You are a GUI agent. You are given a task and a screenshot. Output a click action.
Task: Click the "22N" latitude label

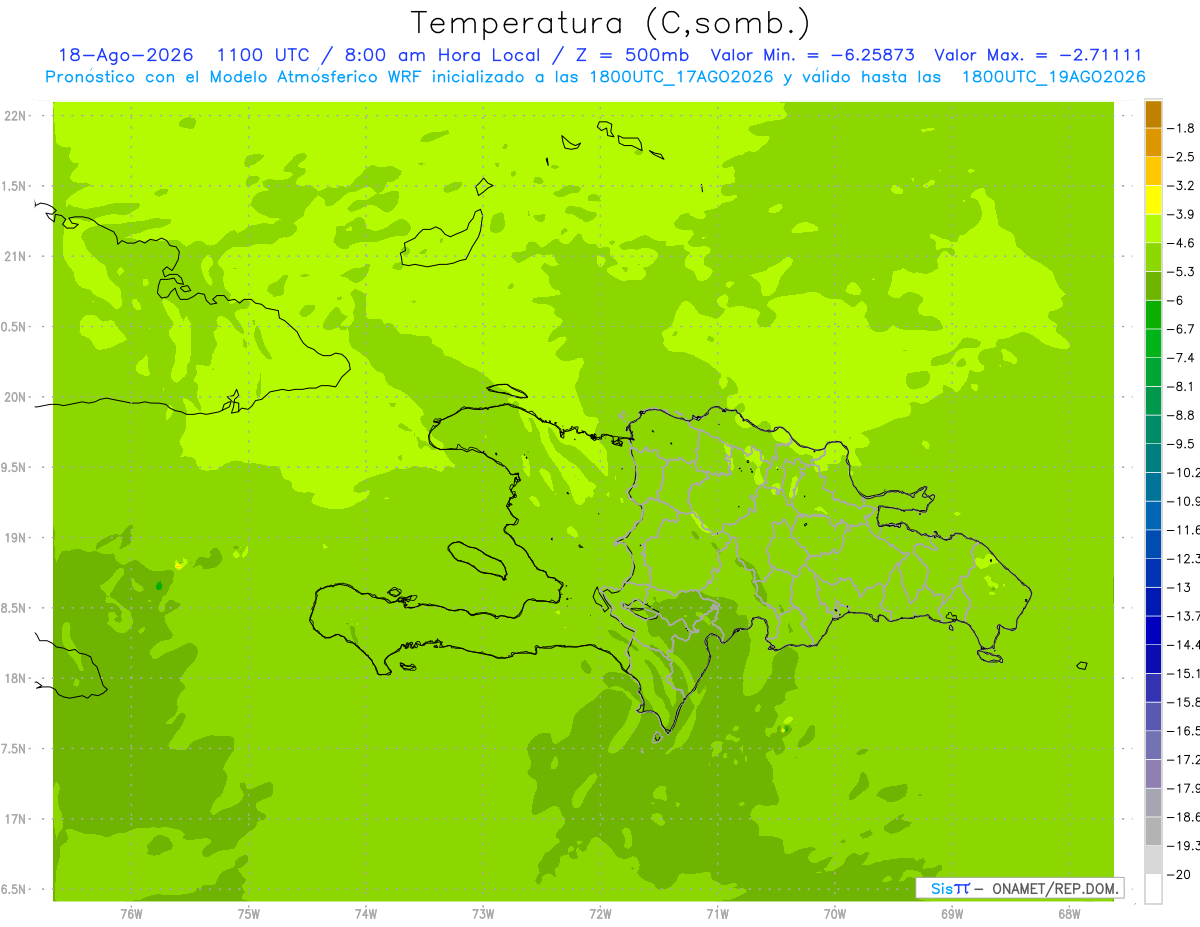pos(17,116)
